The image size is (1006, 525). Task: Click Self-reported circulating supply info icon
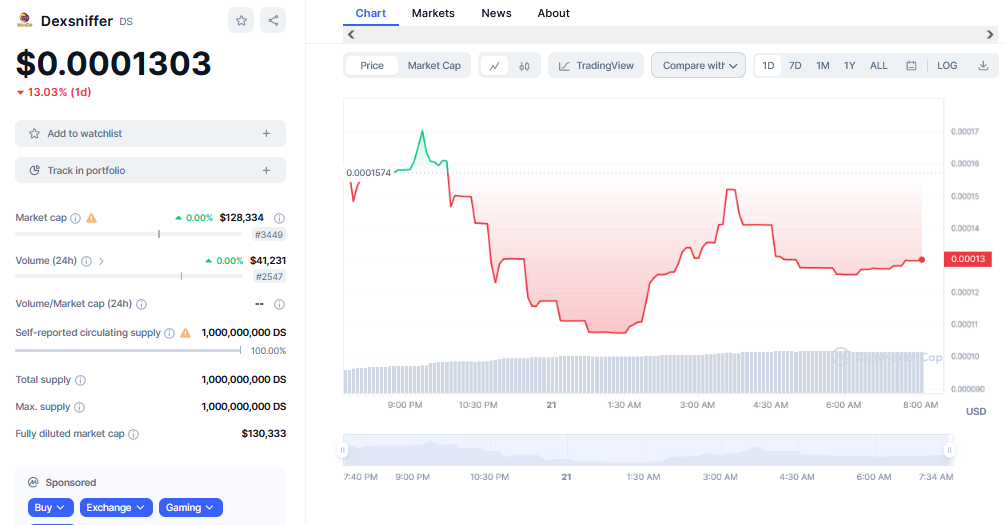[169, 333]
